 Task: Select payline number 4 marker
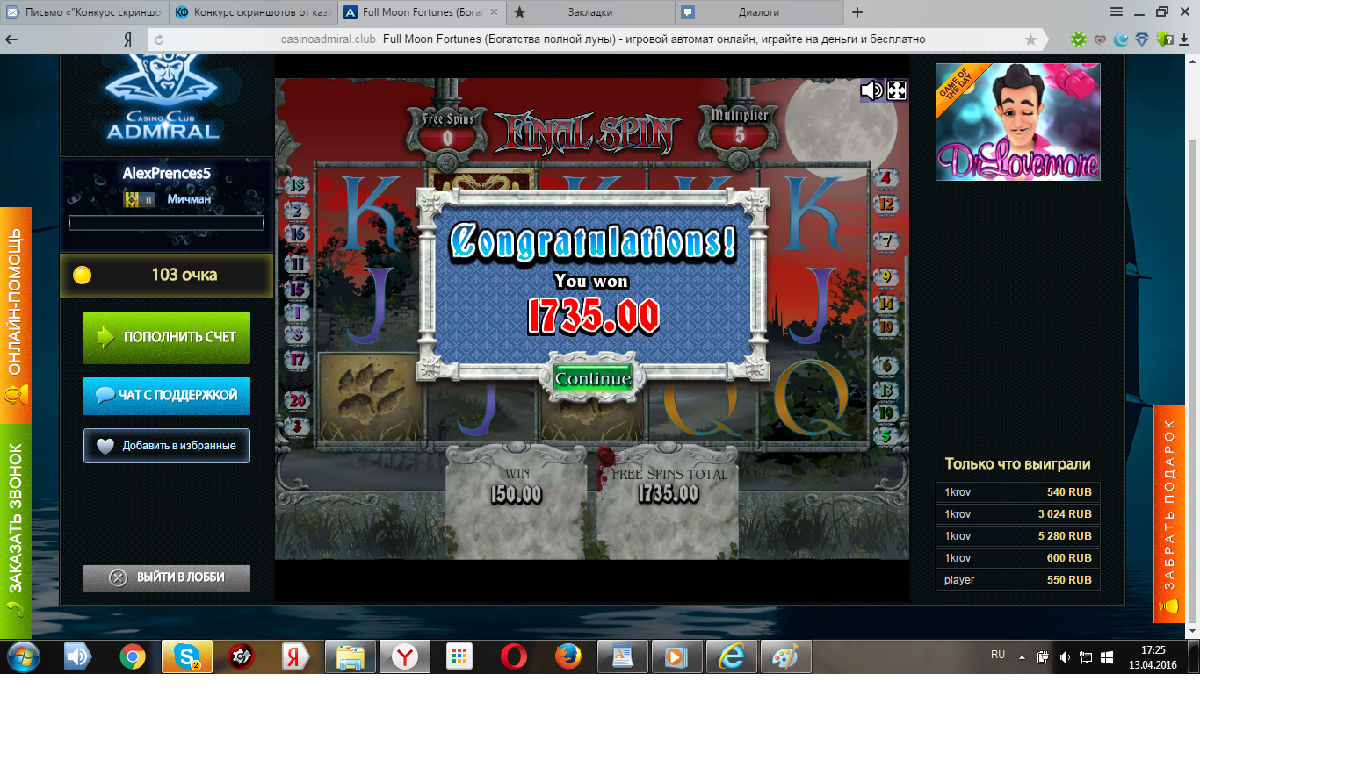884,179
